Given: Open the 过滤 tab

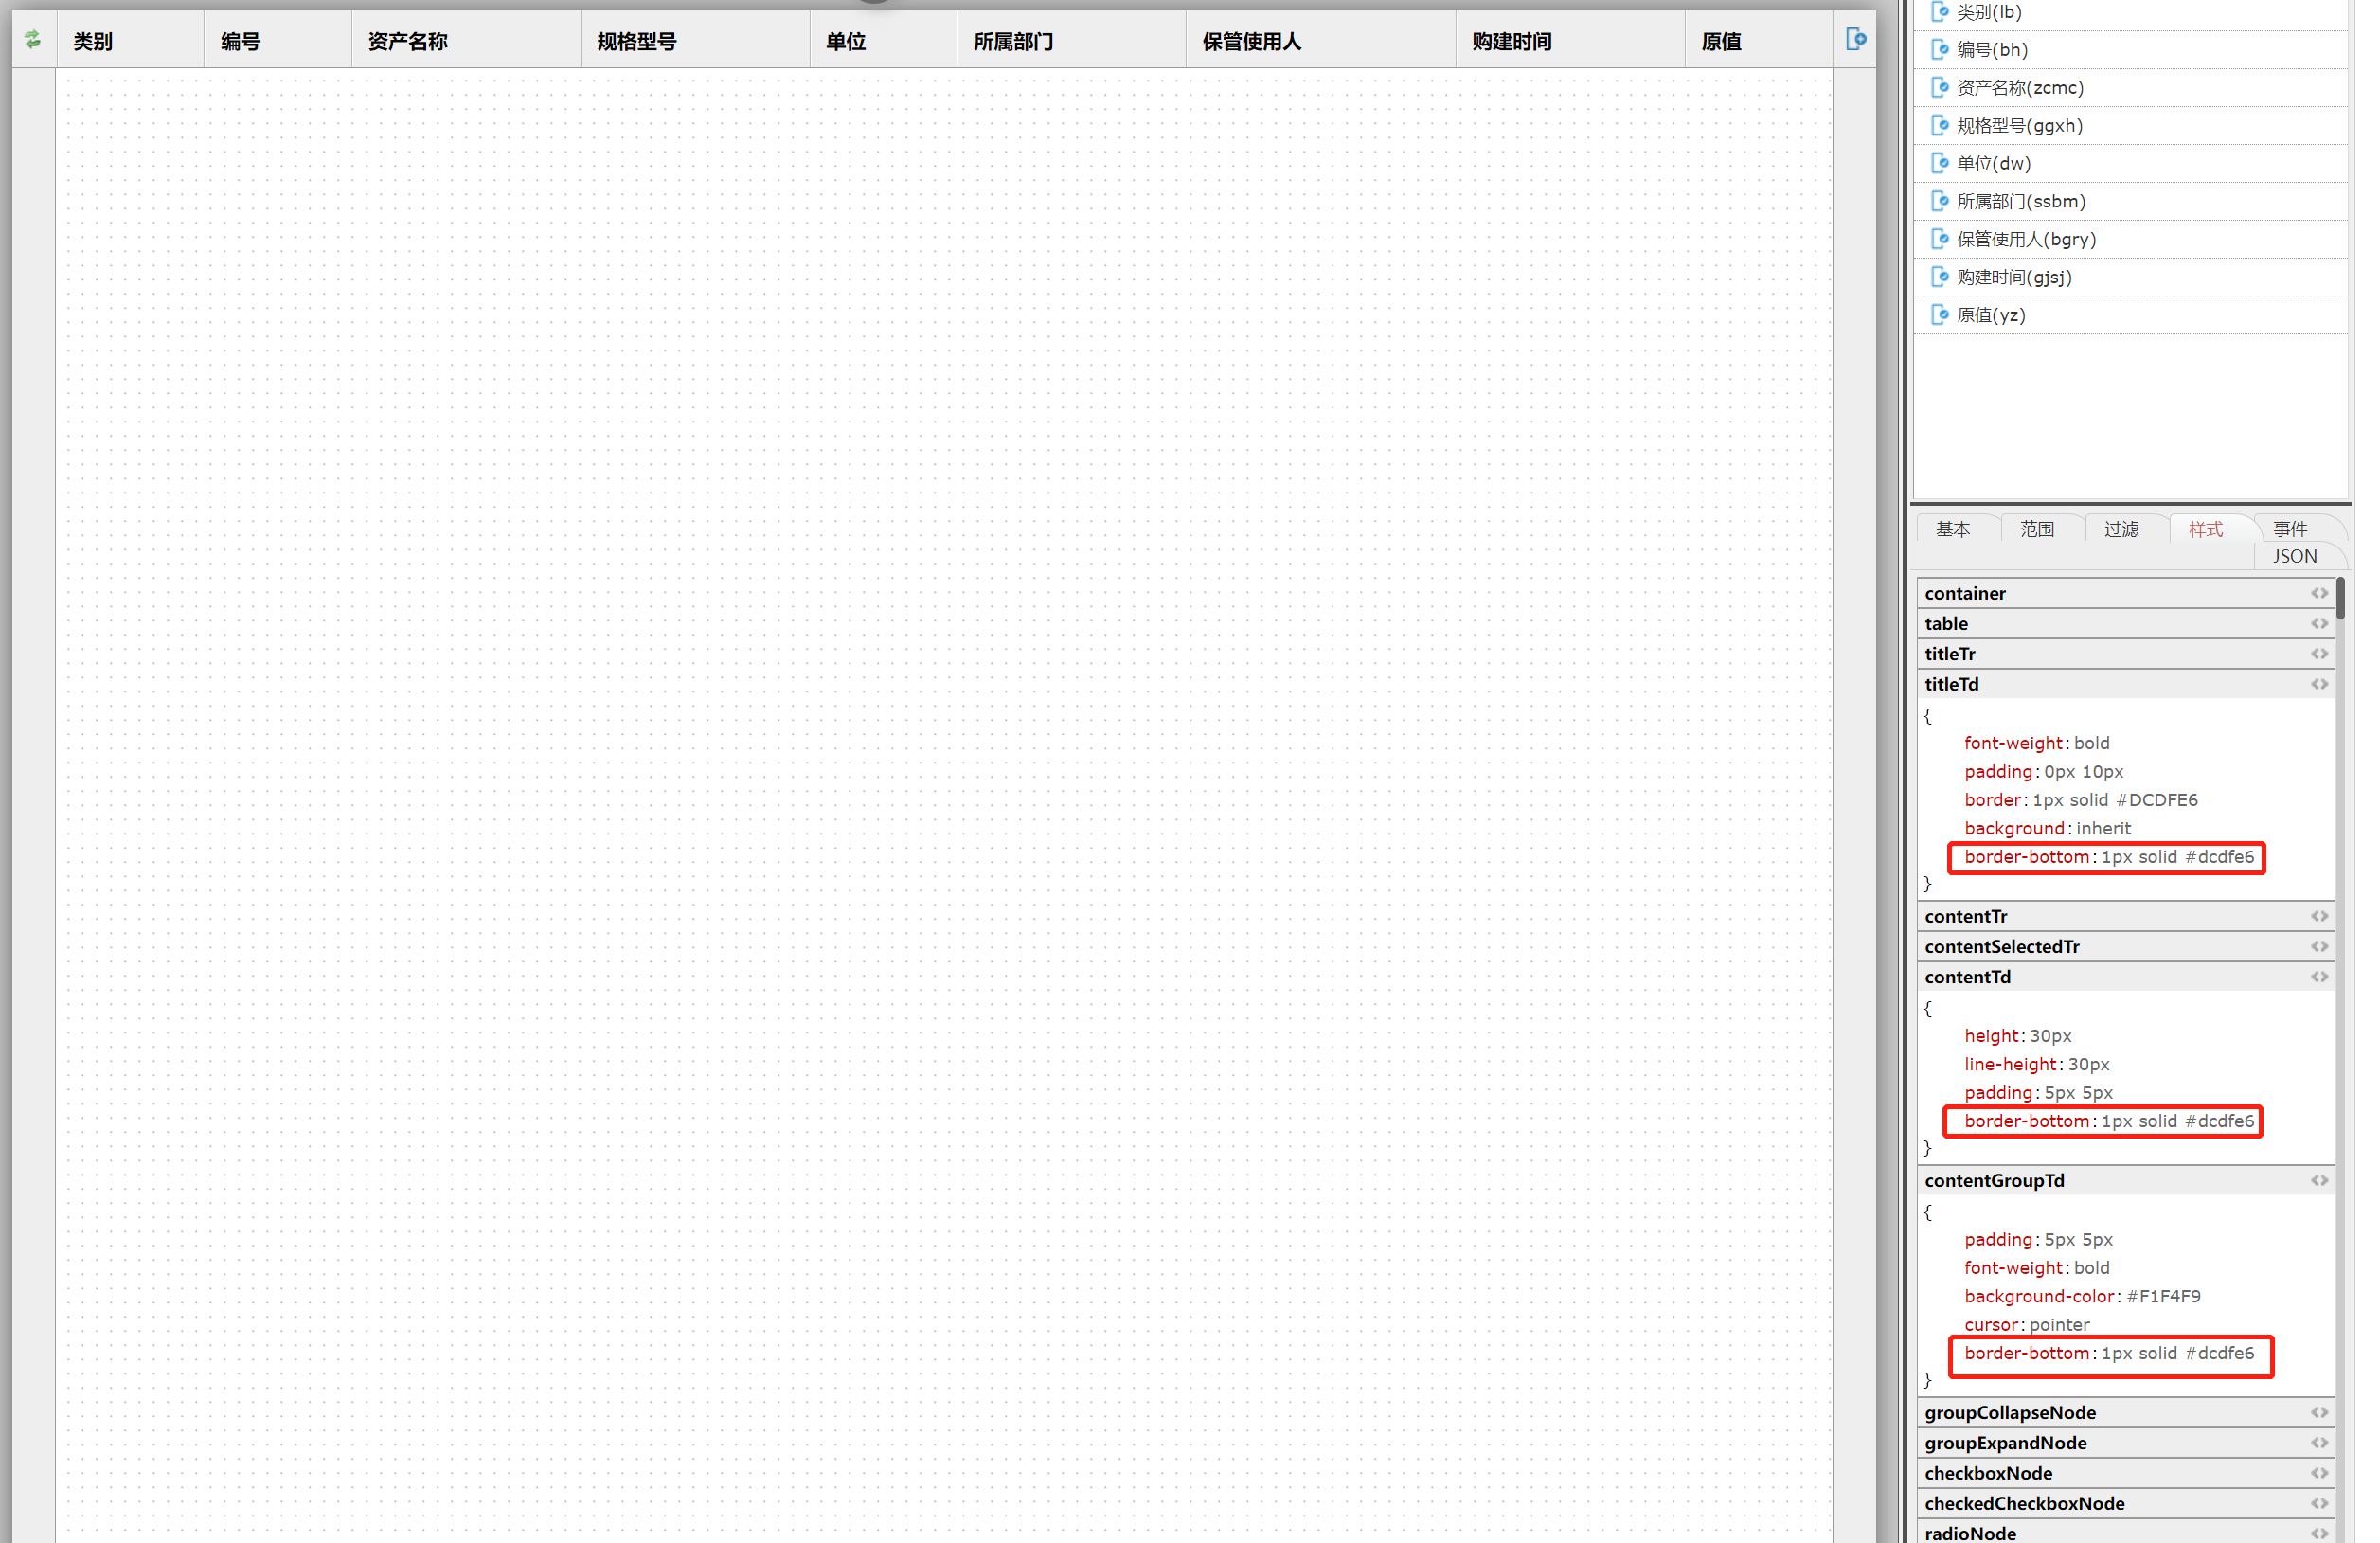Looking at the screenshot, I should click(2121, 529).
